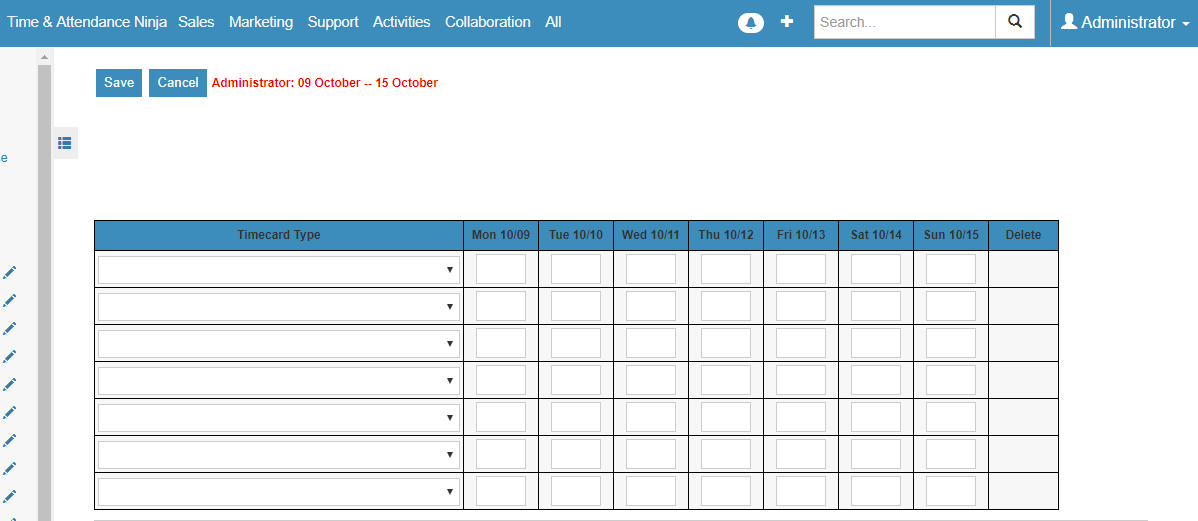Toggle the sidebar list icon
This screenshot has width=1198, height=521.
click(65, 143)
